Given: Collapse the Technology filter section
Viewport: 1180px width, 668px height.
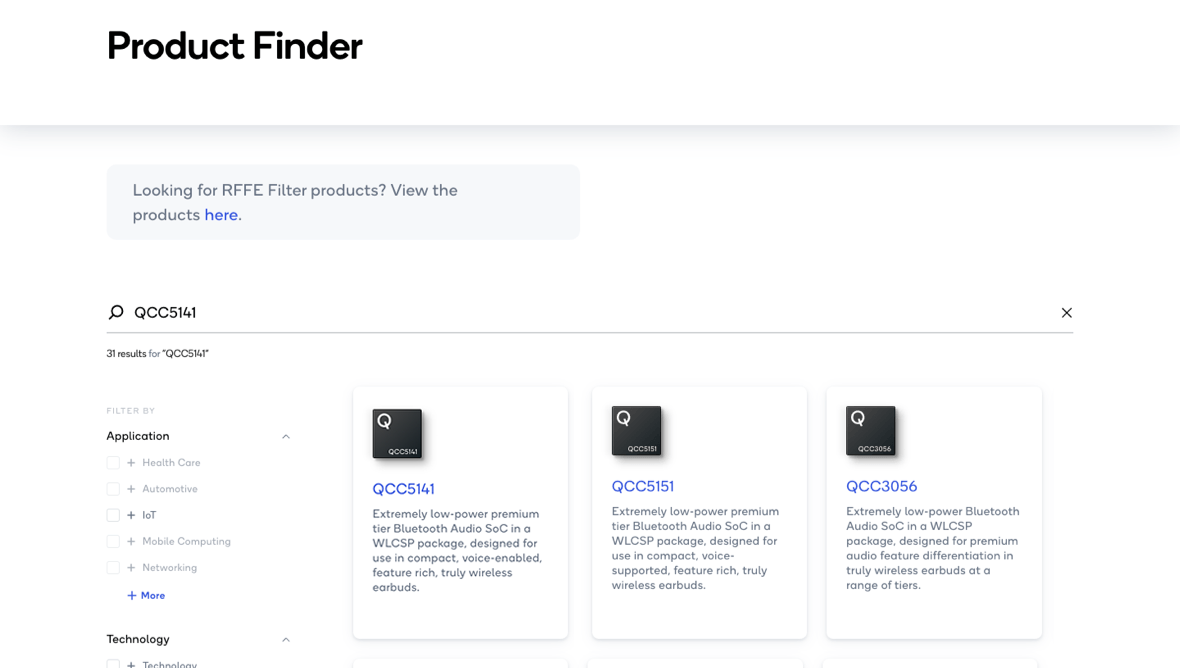Looking at the screenshot, I should 285,640.
